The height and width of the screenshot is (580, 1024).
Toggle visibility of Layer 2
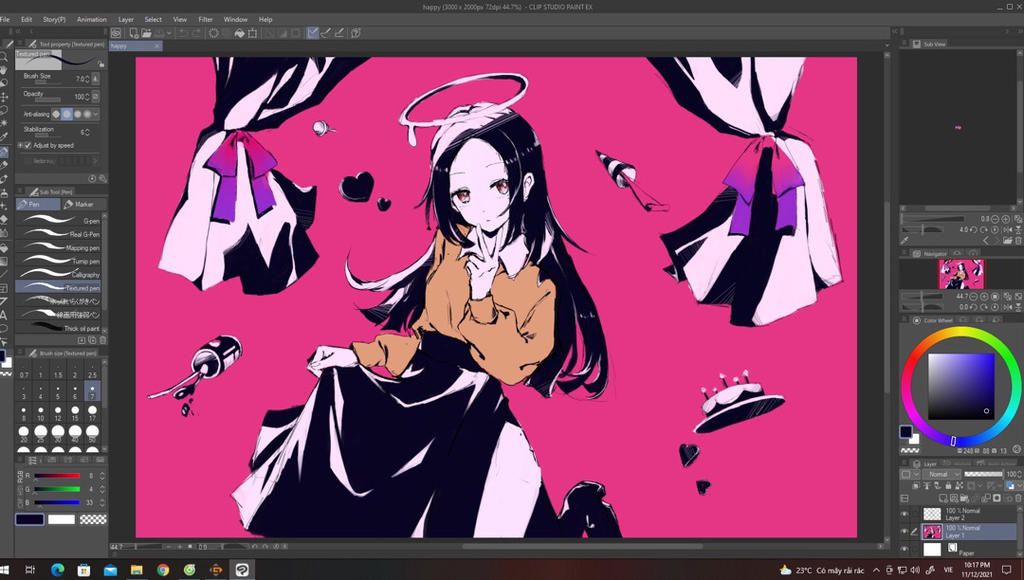pyautogui.click(x=904, y=513)
